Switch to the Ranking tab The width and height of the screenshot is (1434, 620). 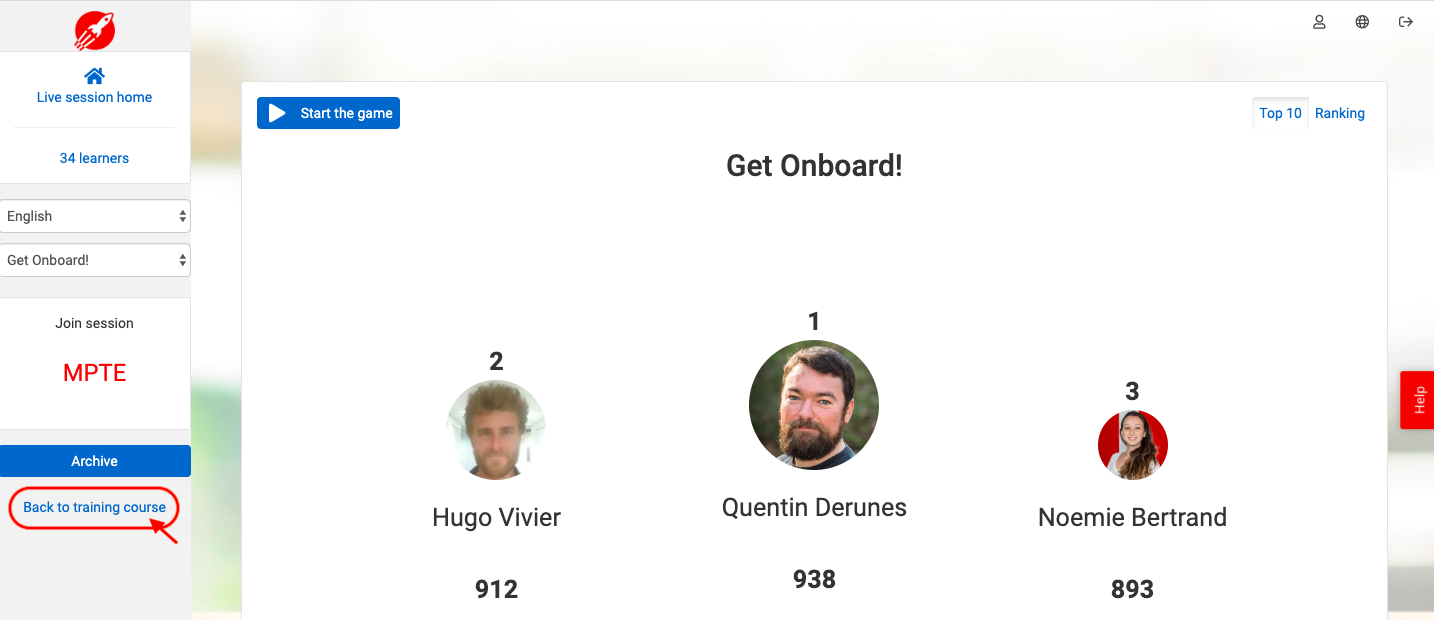1340,113
